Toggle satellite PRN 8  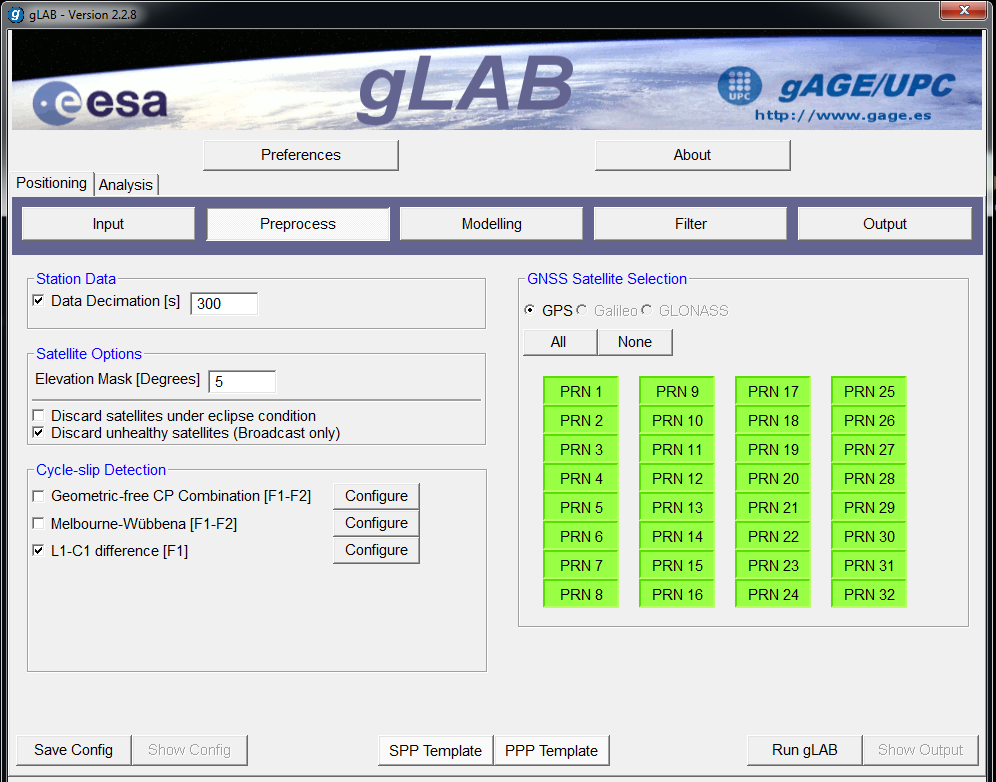[x=581, y=595]
